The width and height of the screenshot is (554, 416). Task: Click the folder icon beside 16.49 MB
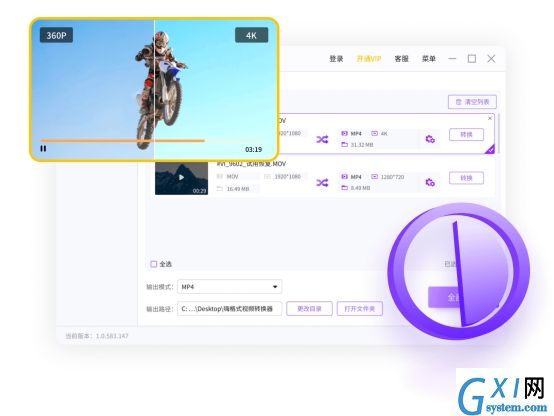[220, 189]
